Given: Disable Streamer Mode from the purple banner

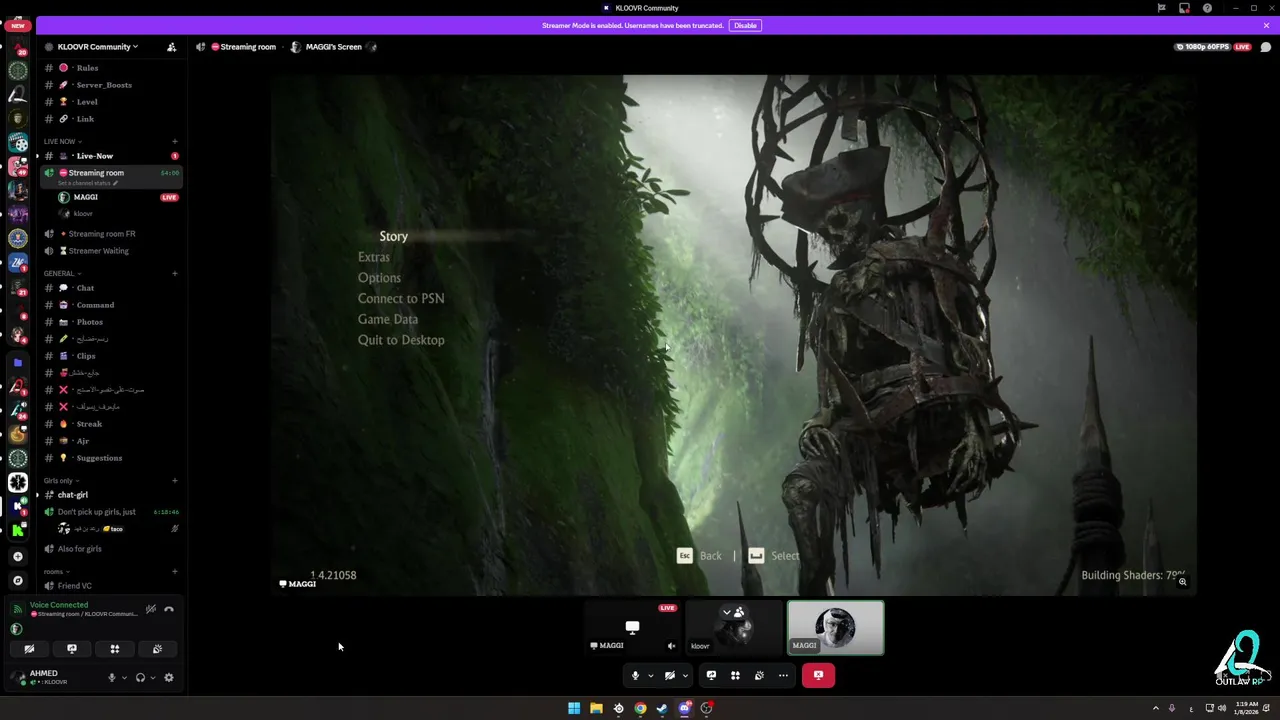Looking at the screenshot, I should pos(745,25).
